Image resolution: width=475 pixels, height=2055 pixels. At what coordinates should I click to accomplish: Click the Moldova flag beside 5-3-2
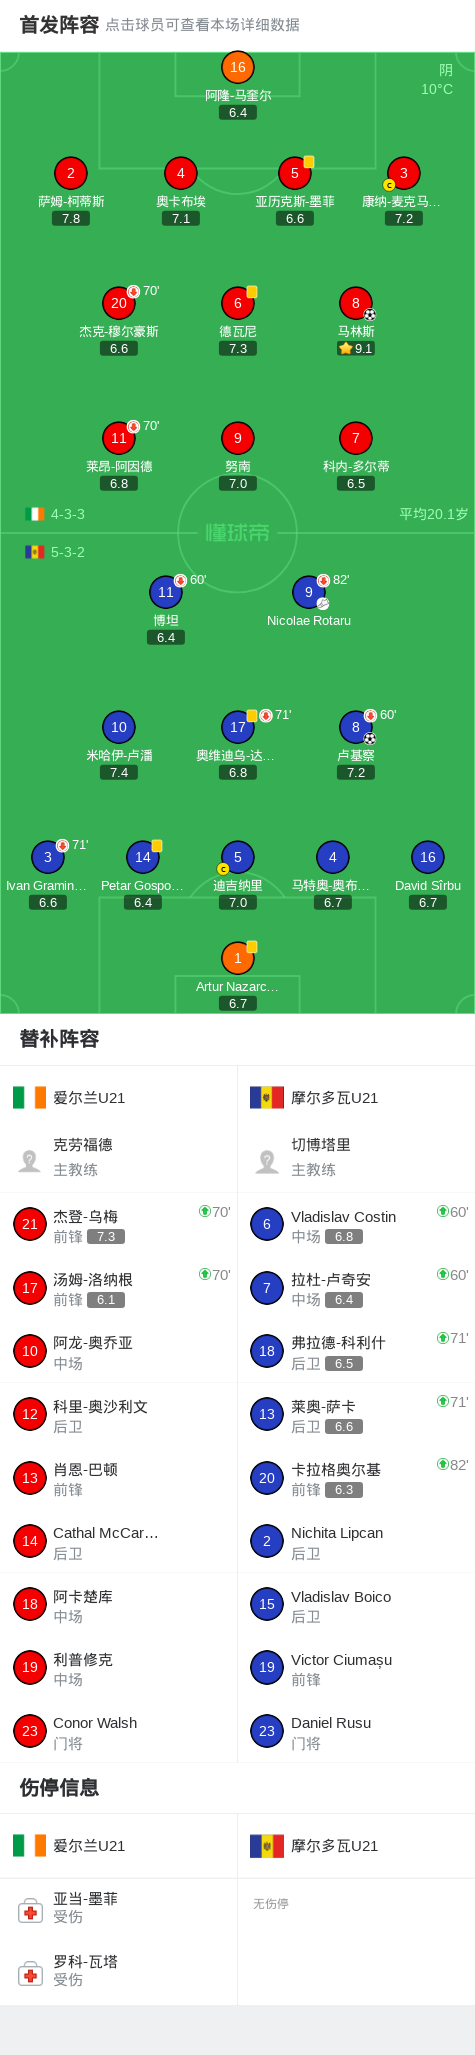[x=35, y=552]
